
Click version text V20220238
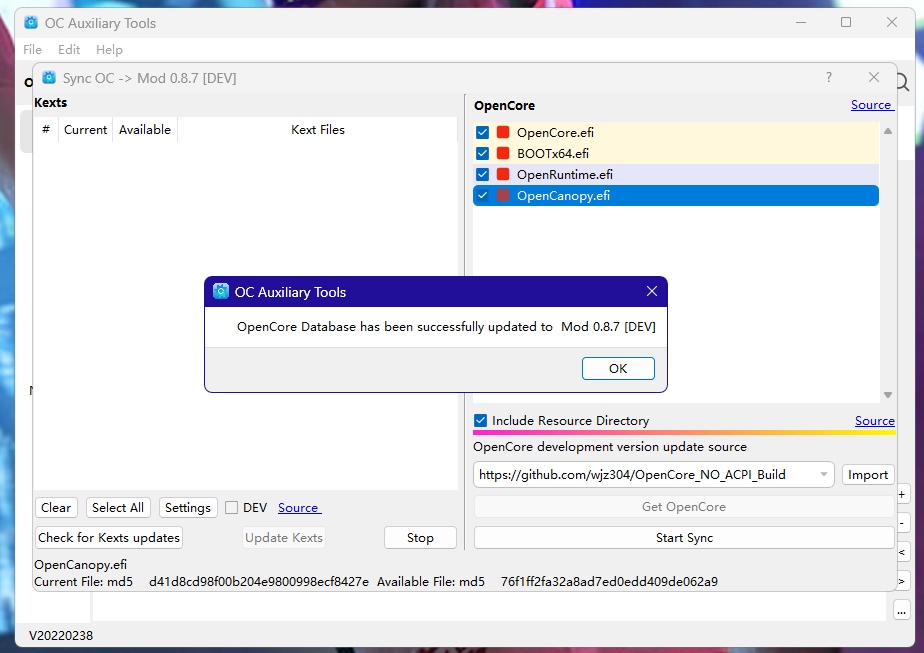61,636
